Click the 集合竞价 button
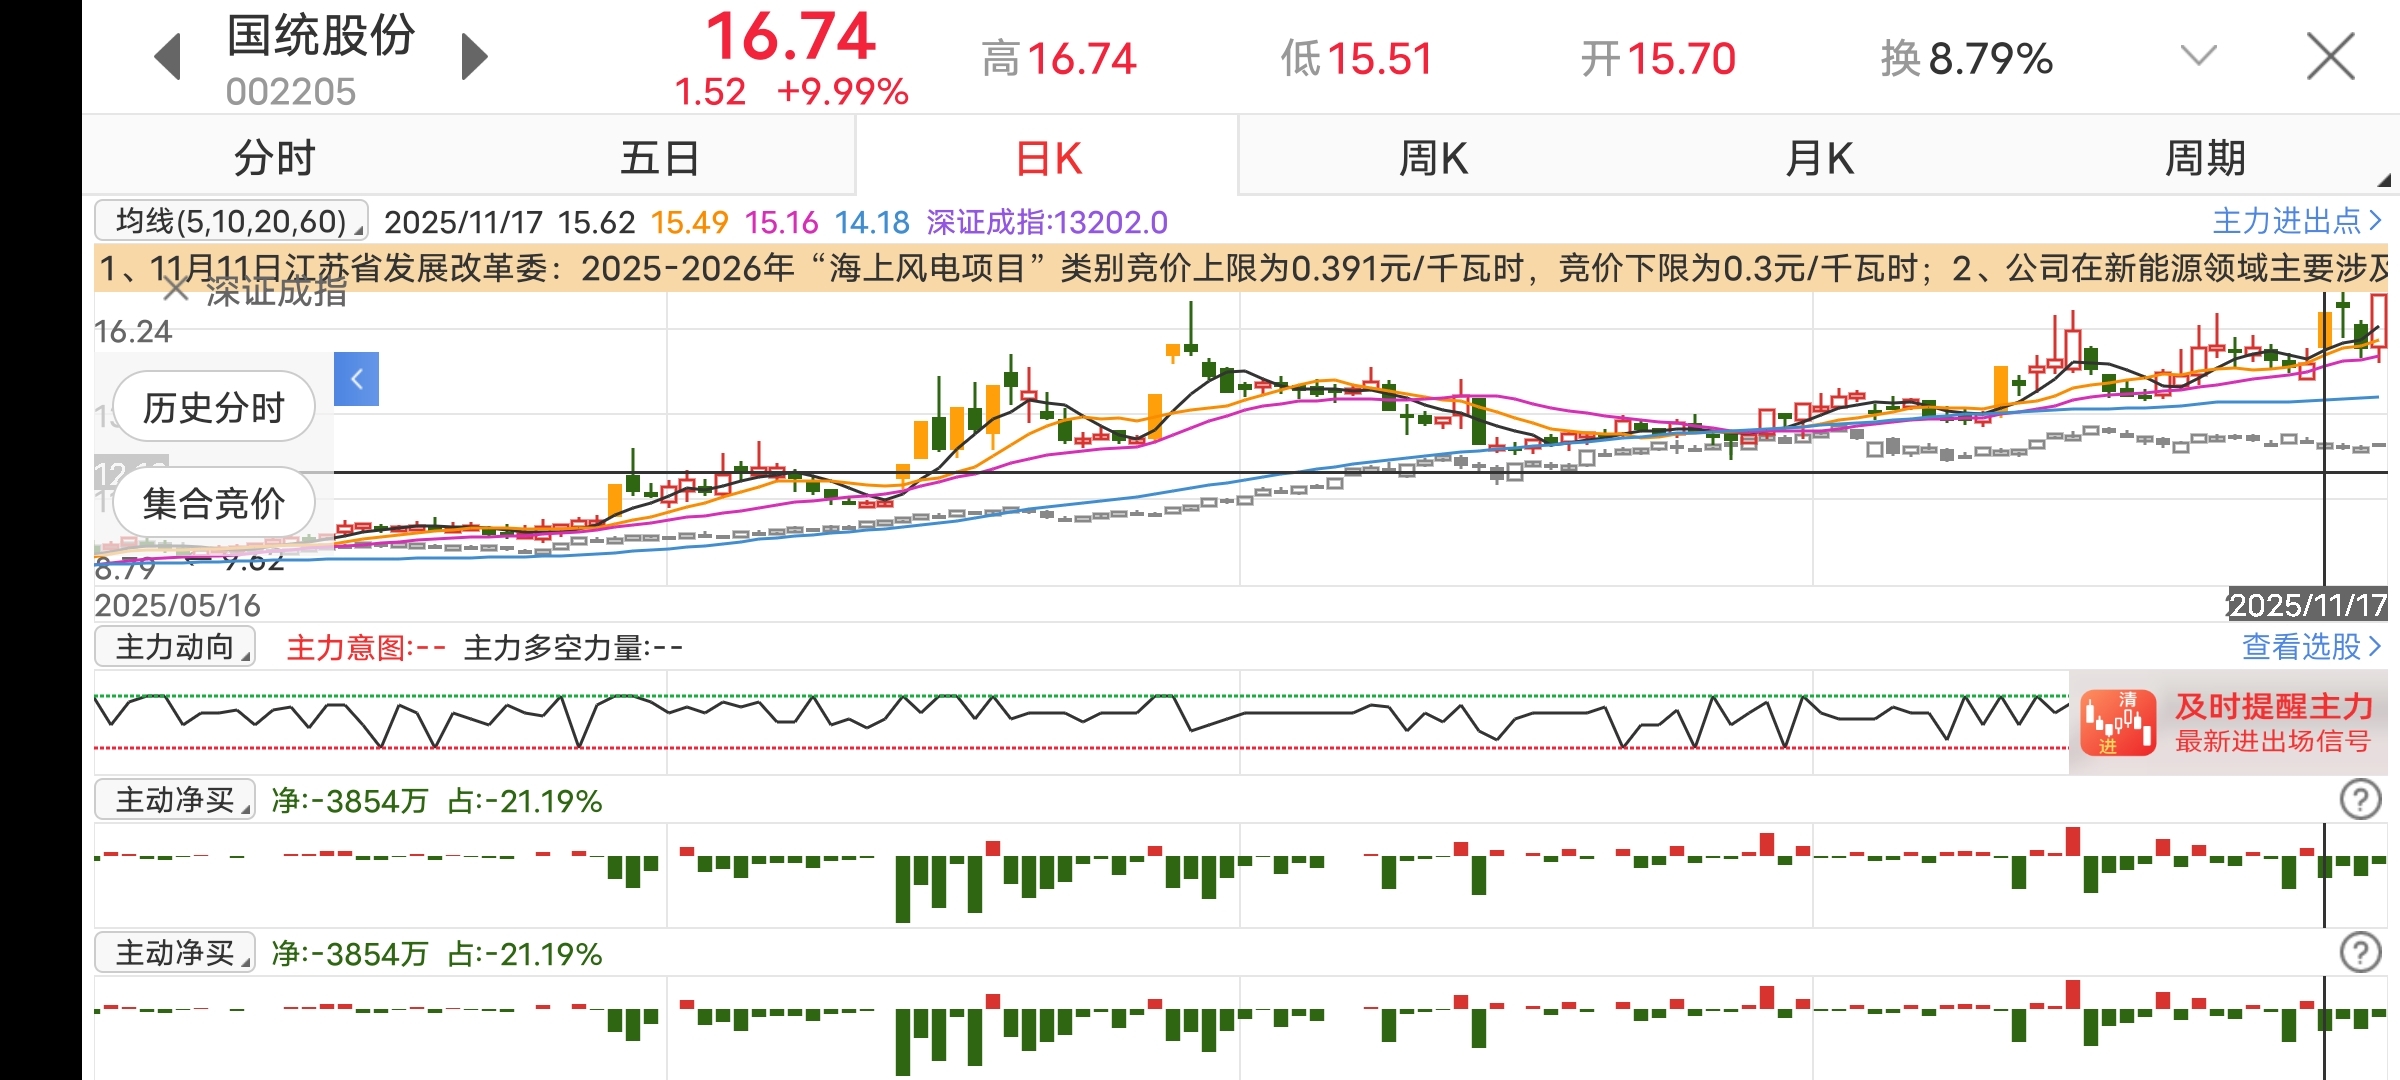2400x1080 pixels. point(214,503)
